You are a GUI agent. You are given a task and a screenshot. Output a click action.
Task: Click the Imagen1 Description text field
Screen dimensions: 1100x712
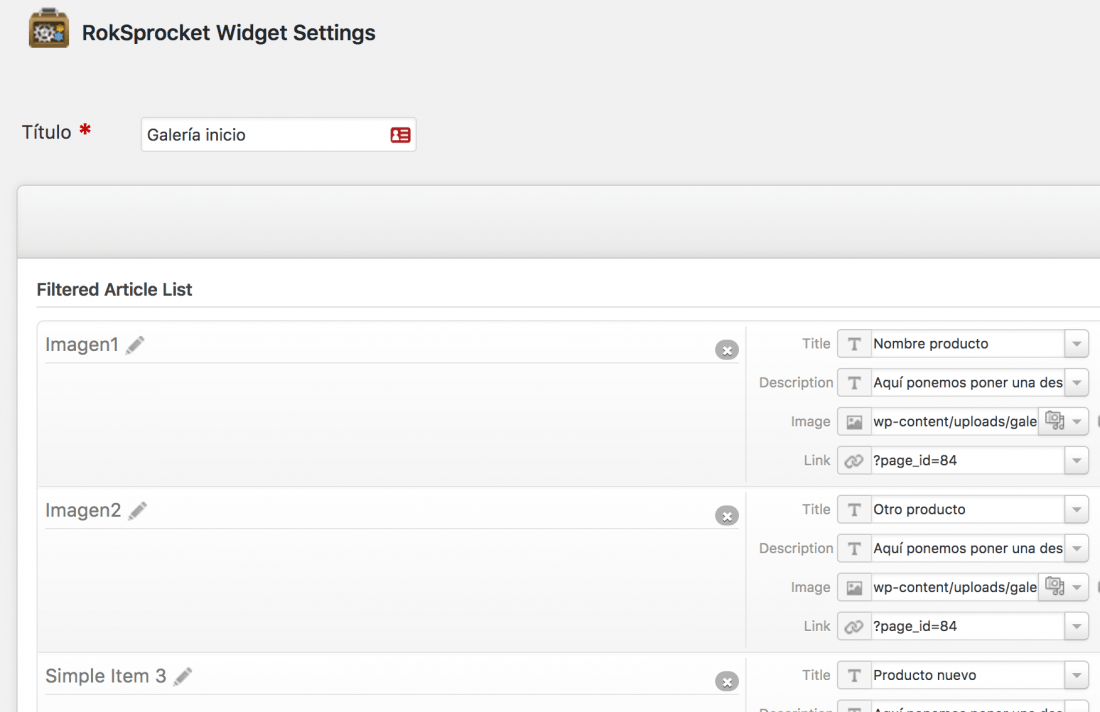coord(967,383)
